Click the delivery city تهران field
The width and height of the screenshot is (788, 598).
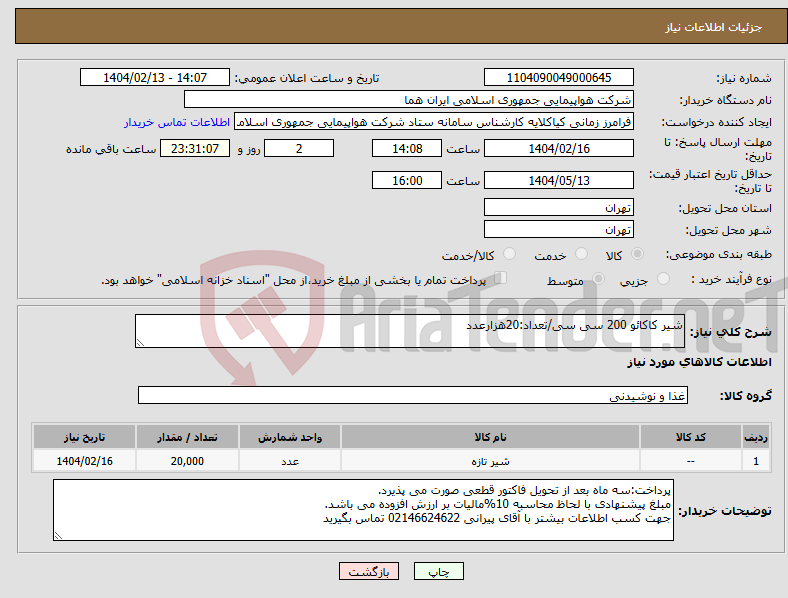click(558, 229)
